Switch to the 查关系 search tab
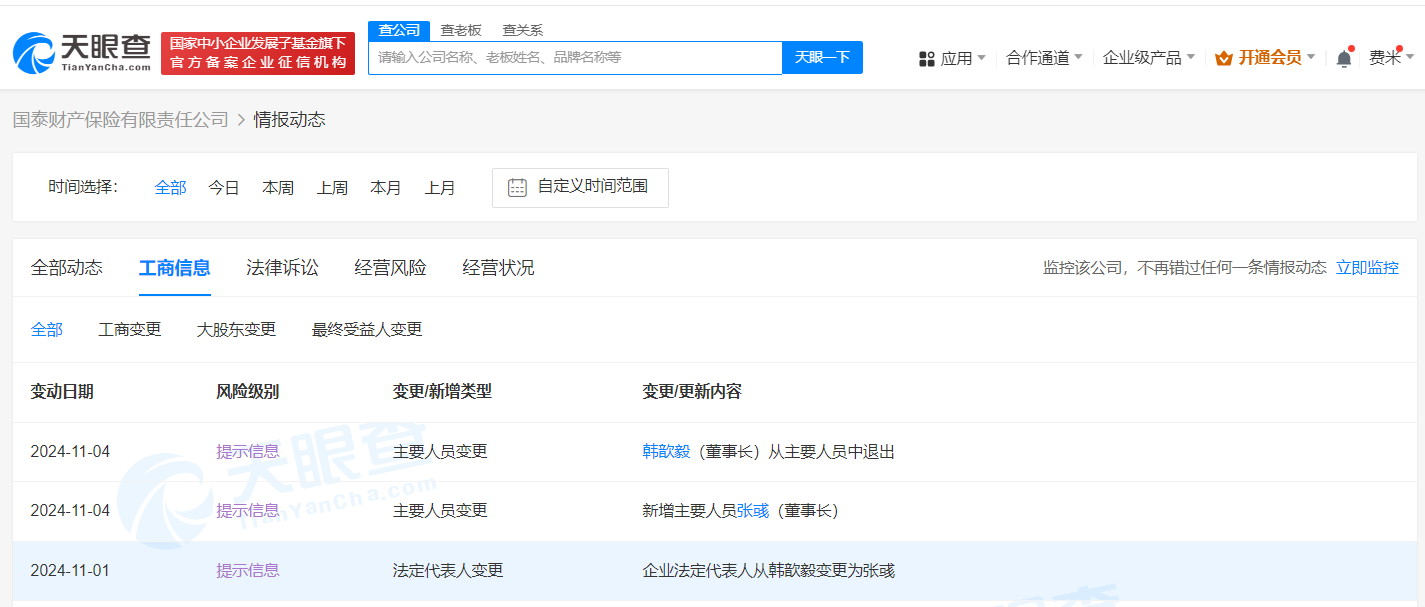This screenshot has width=1425, height=607. pyautogui.click(x=522, y=30)
